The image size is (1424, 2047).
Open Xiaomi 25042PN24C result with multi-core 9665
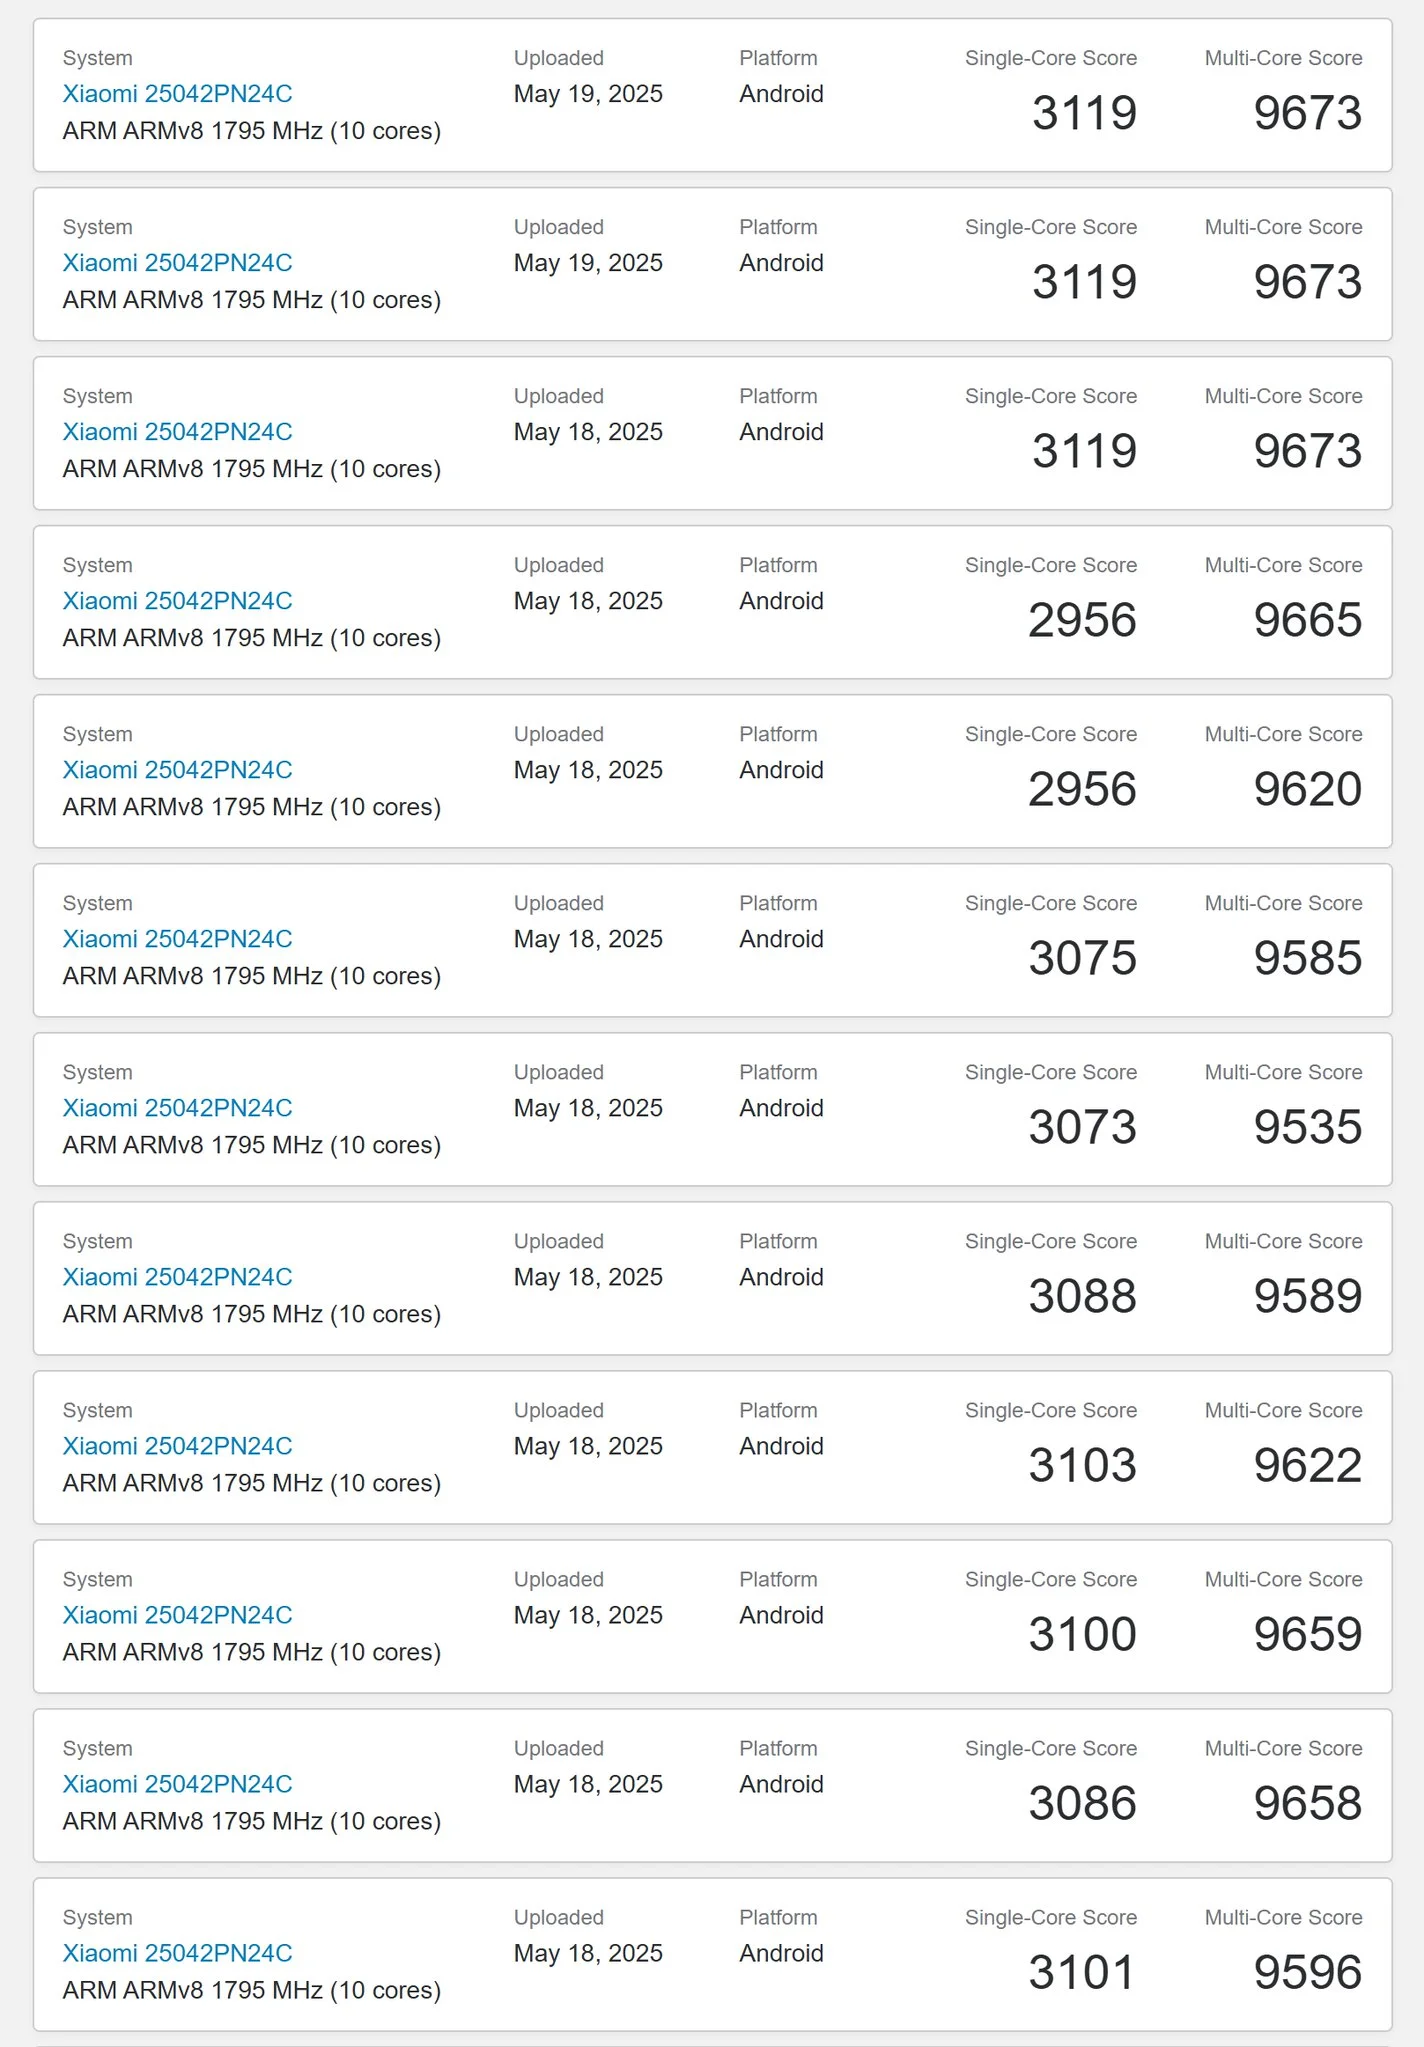(177, 601)
